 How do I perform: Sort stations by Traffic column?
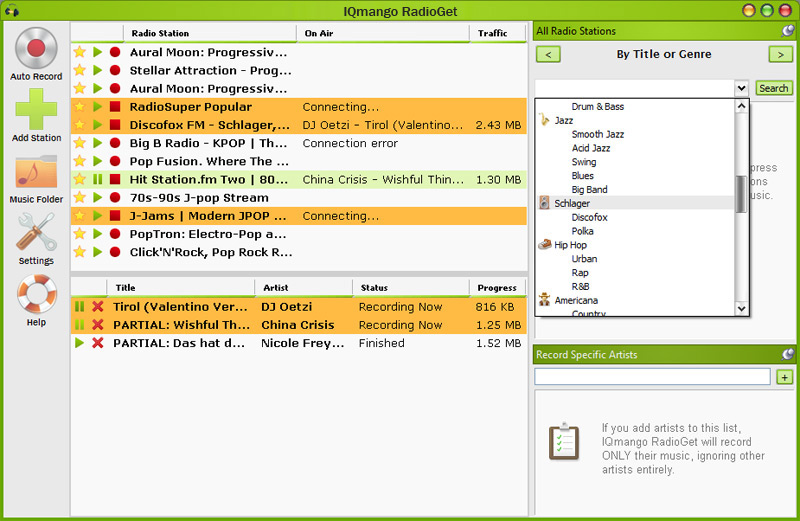tap(497, 33)
